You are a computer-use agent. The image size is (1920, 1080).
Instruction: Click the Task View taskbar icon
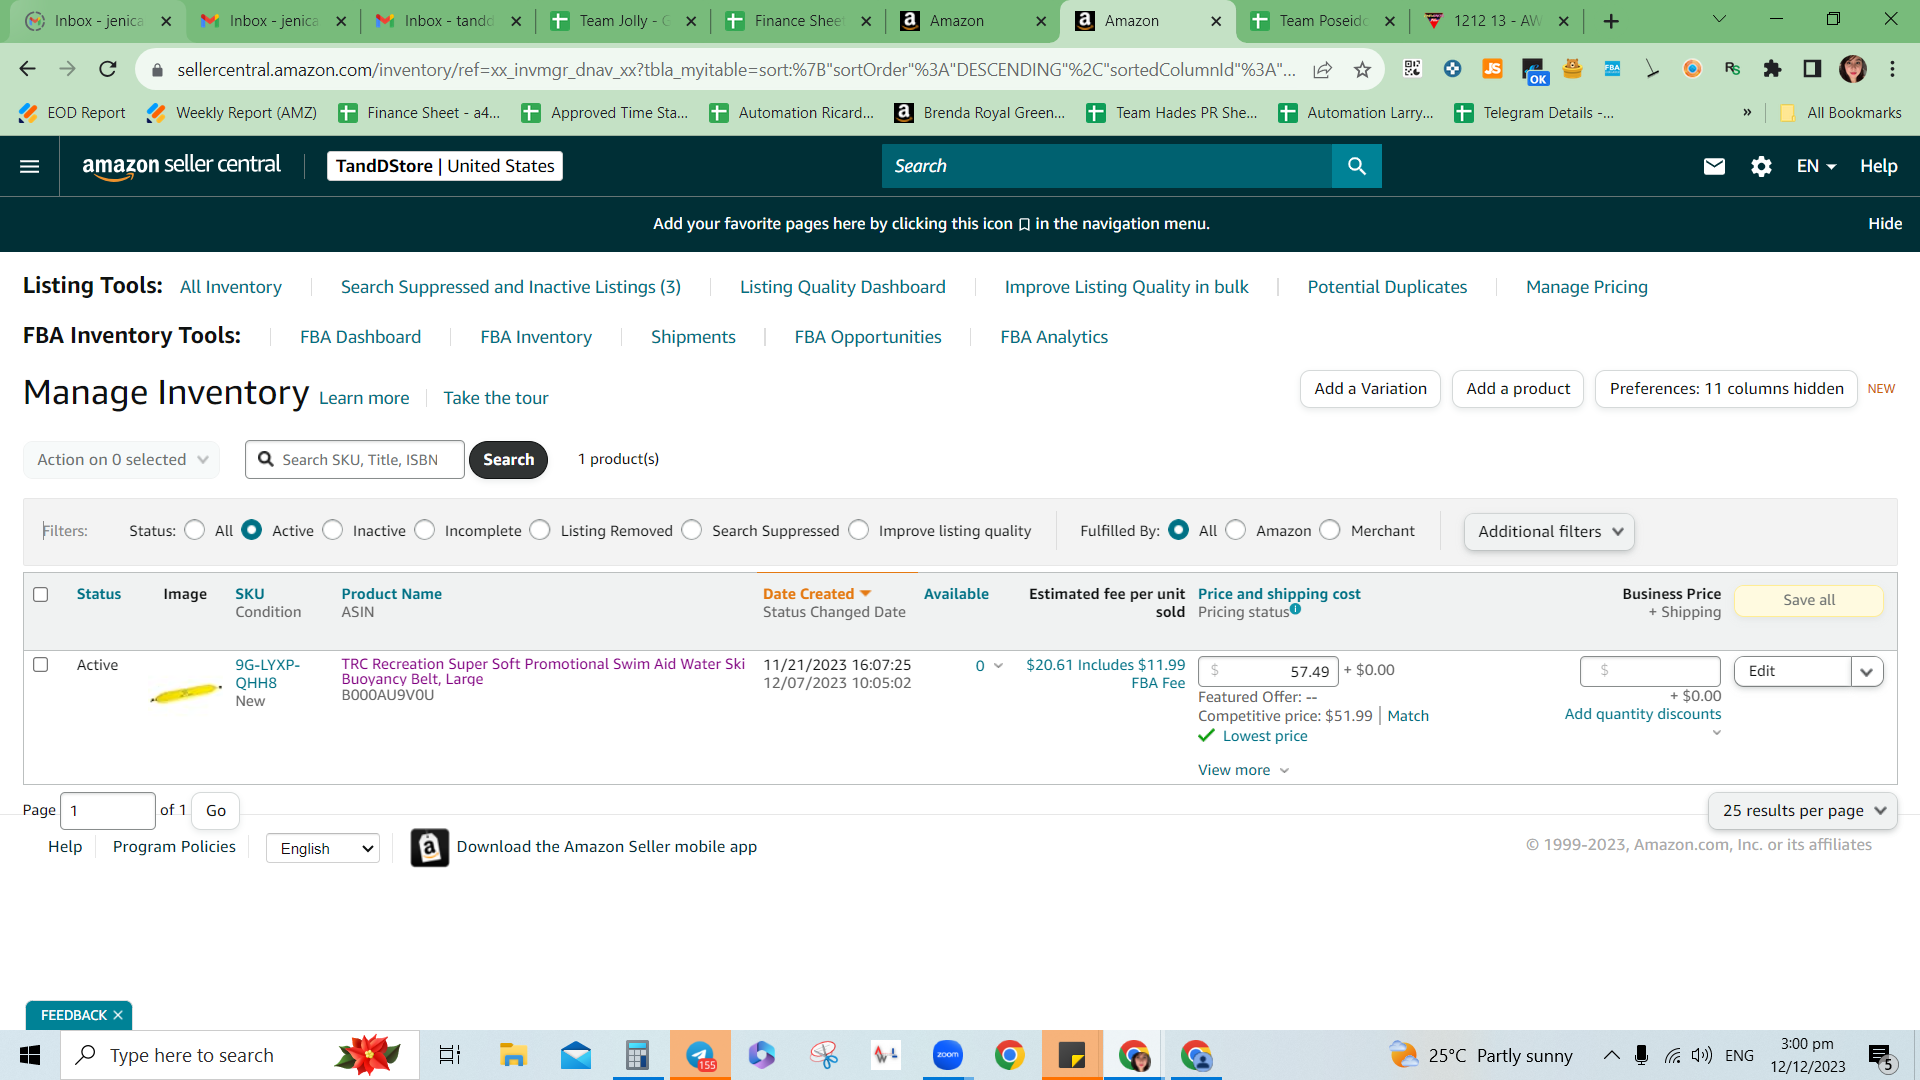coord(450,1055)
